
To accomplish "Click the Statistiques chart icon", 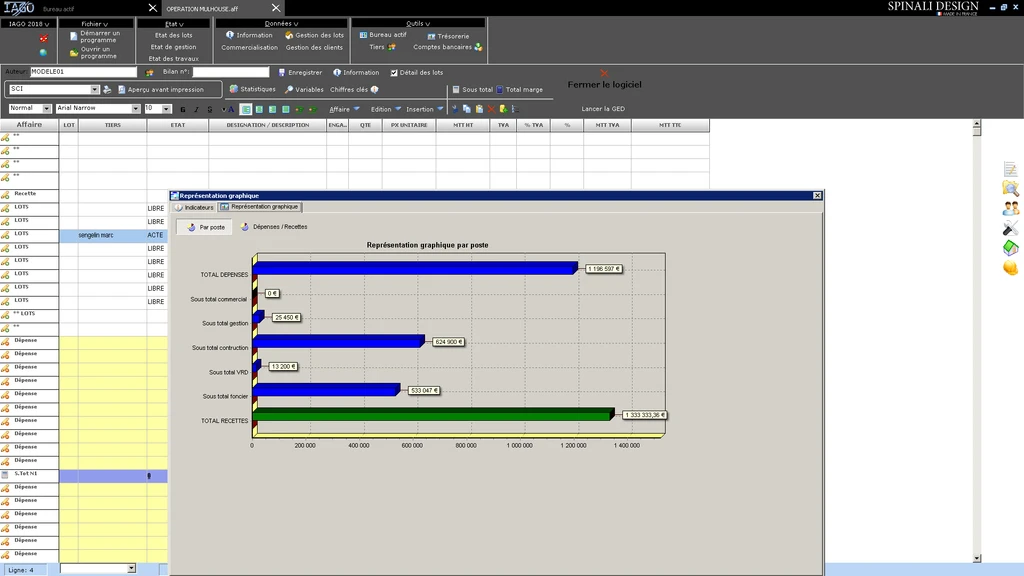I will click(x=233, y=89).
